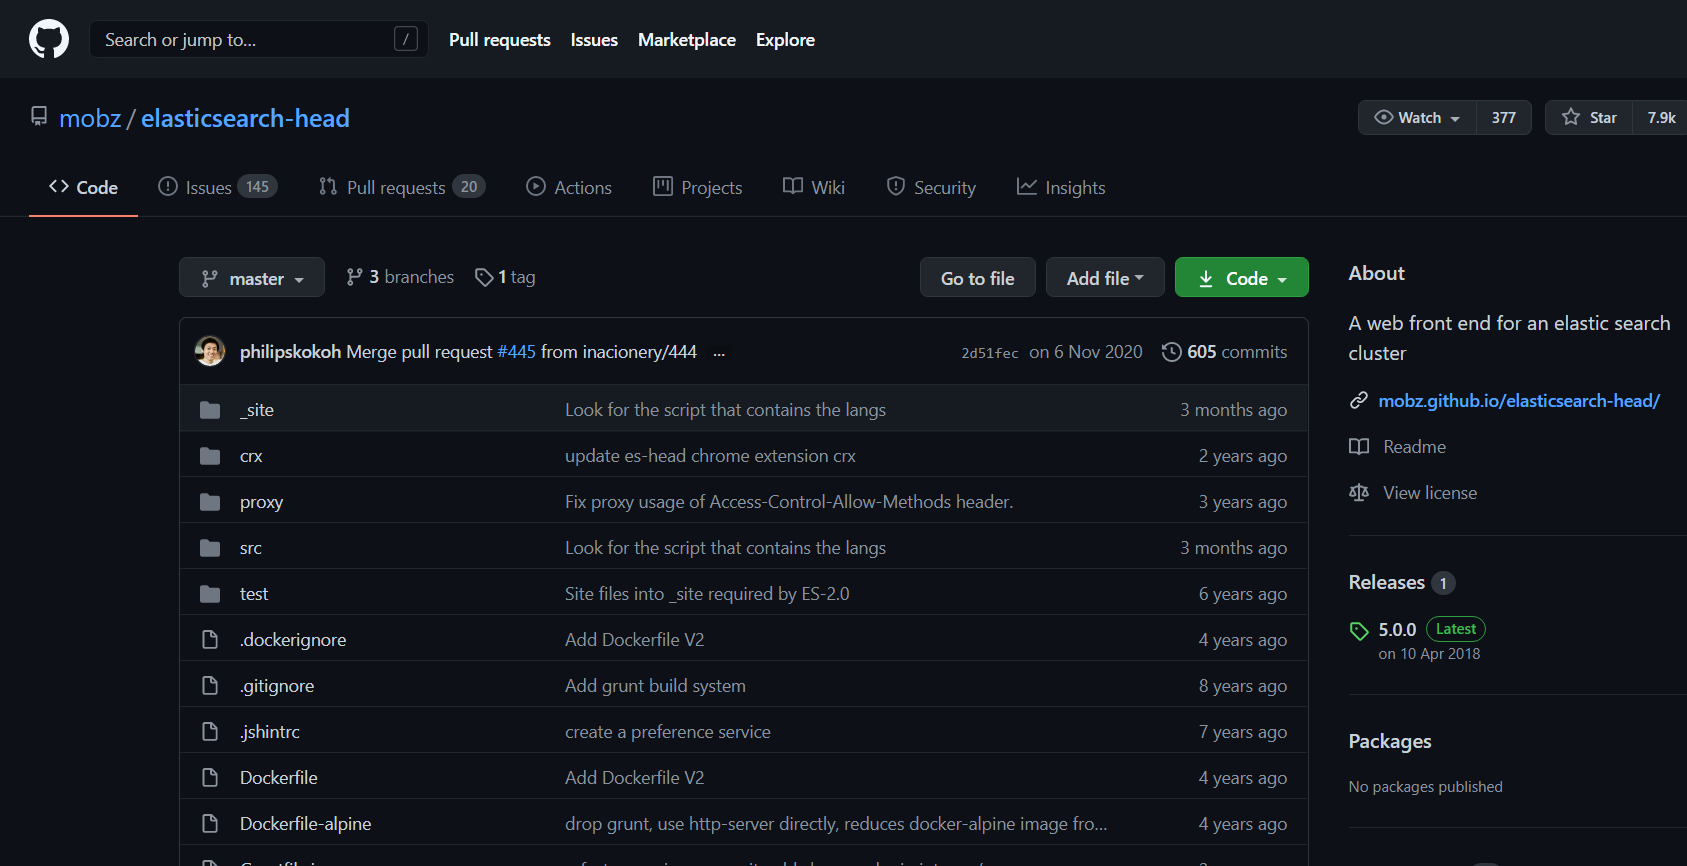Screen dimensions: 1687x866
Task: Click the .gitignore file icon
Action: pyautogui.click(x=210, y=686)
